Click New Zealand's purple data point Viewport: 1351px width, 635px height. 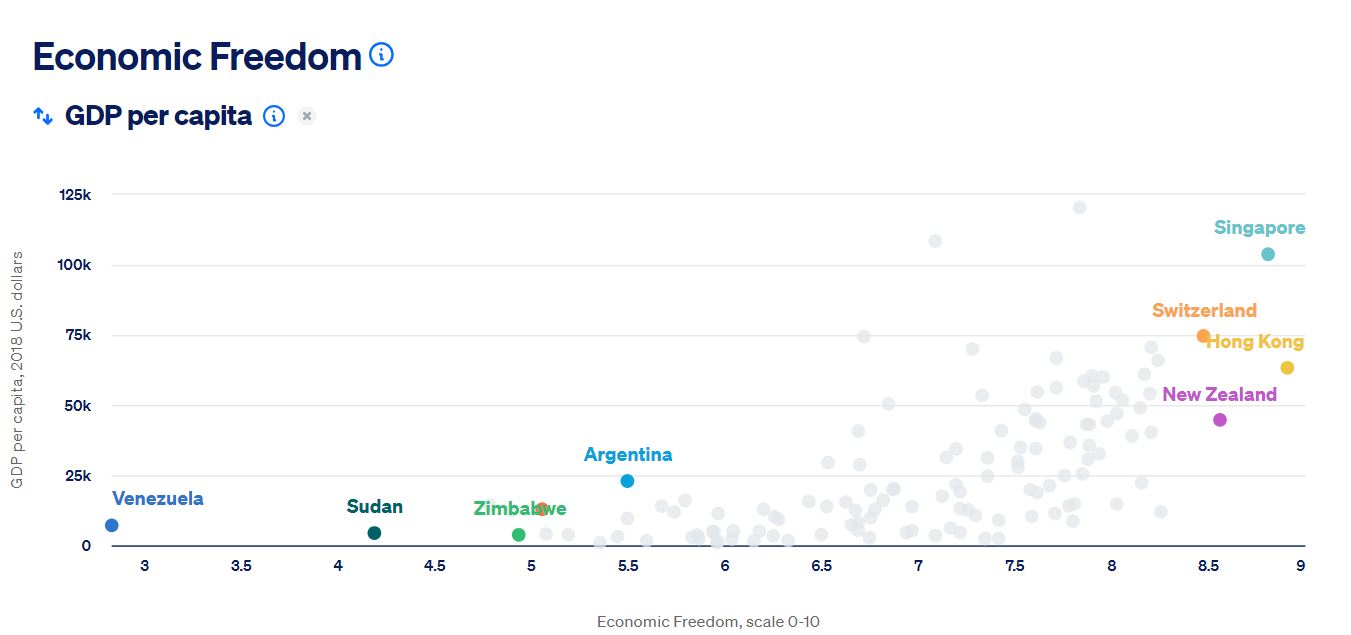(x=1220, y=420)
